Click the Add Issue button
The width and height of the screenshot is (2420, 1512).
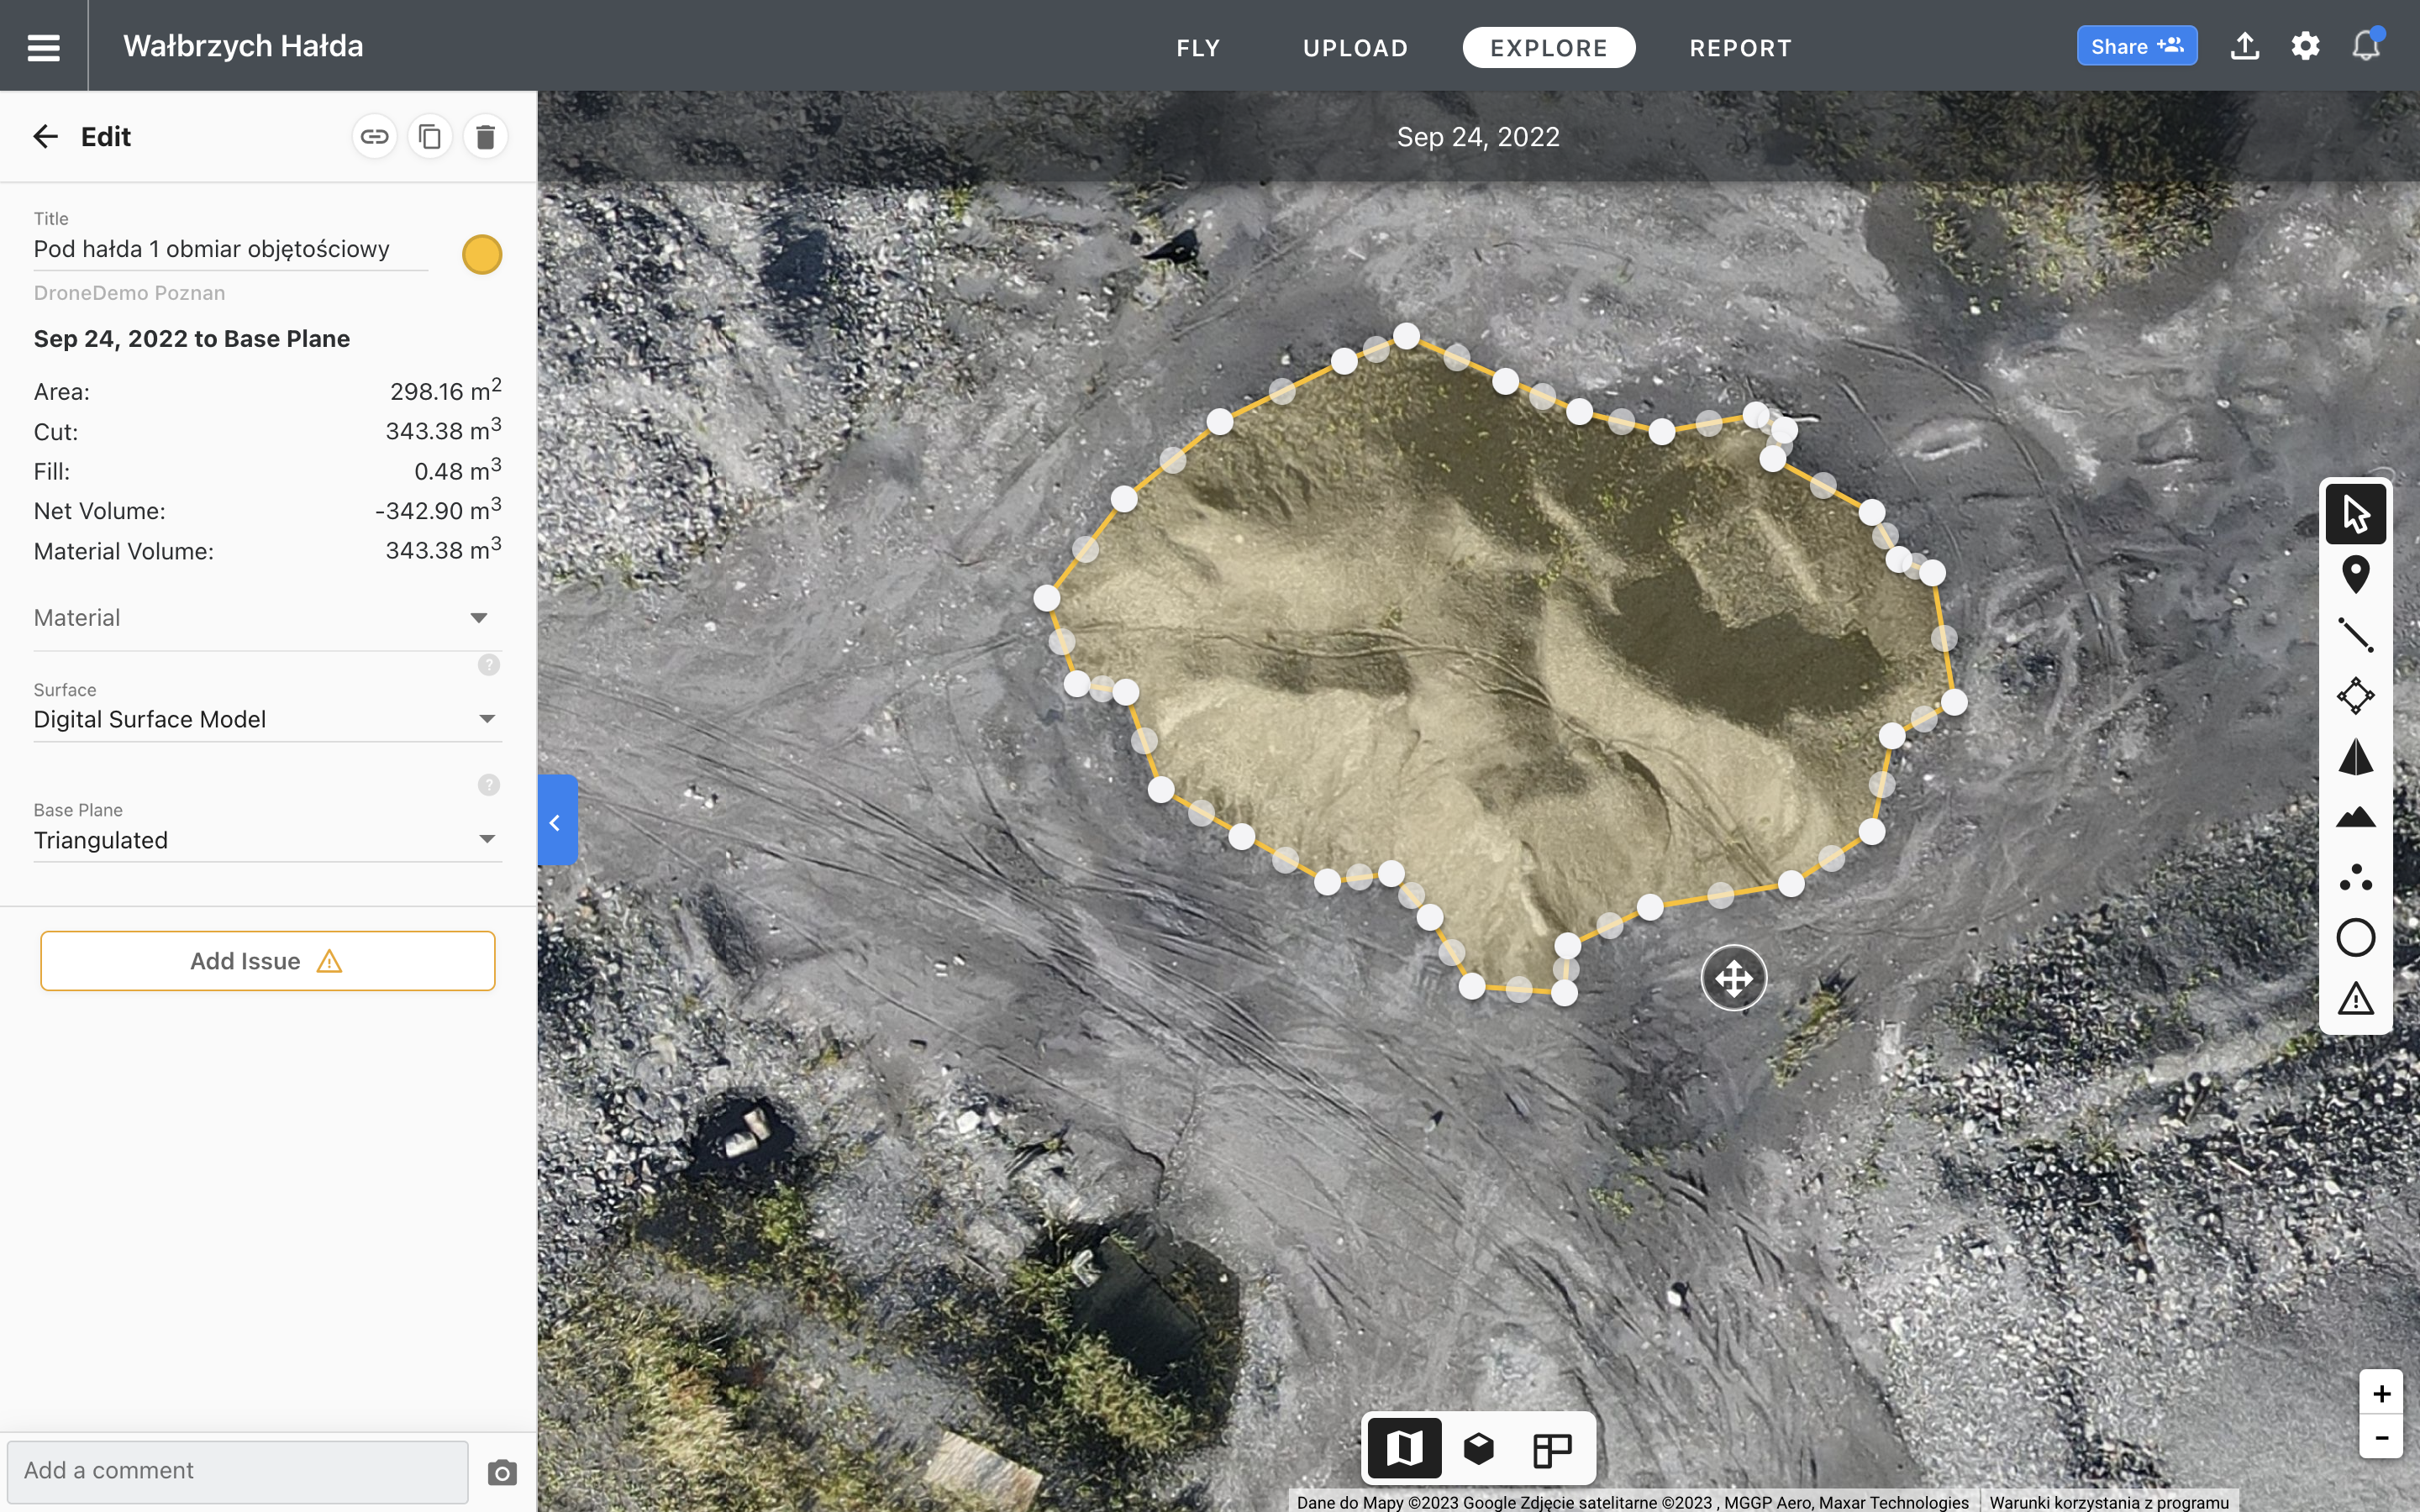click(267, 961)
